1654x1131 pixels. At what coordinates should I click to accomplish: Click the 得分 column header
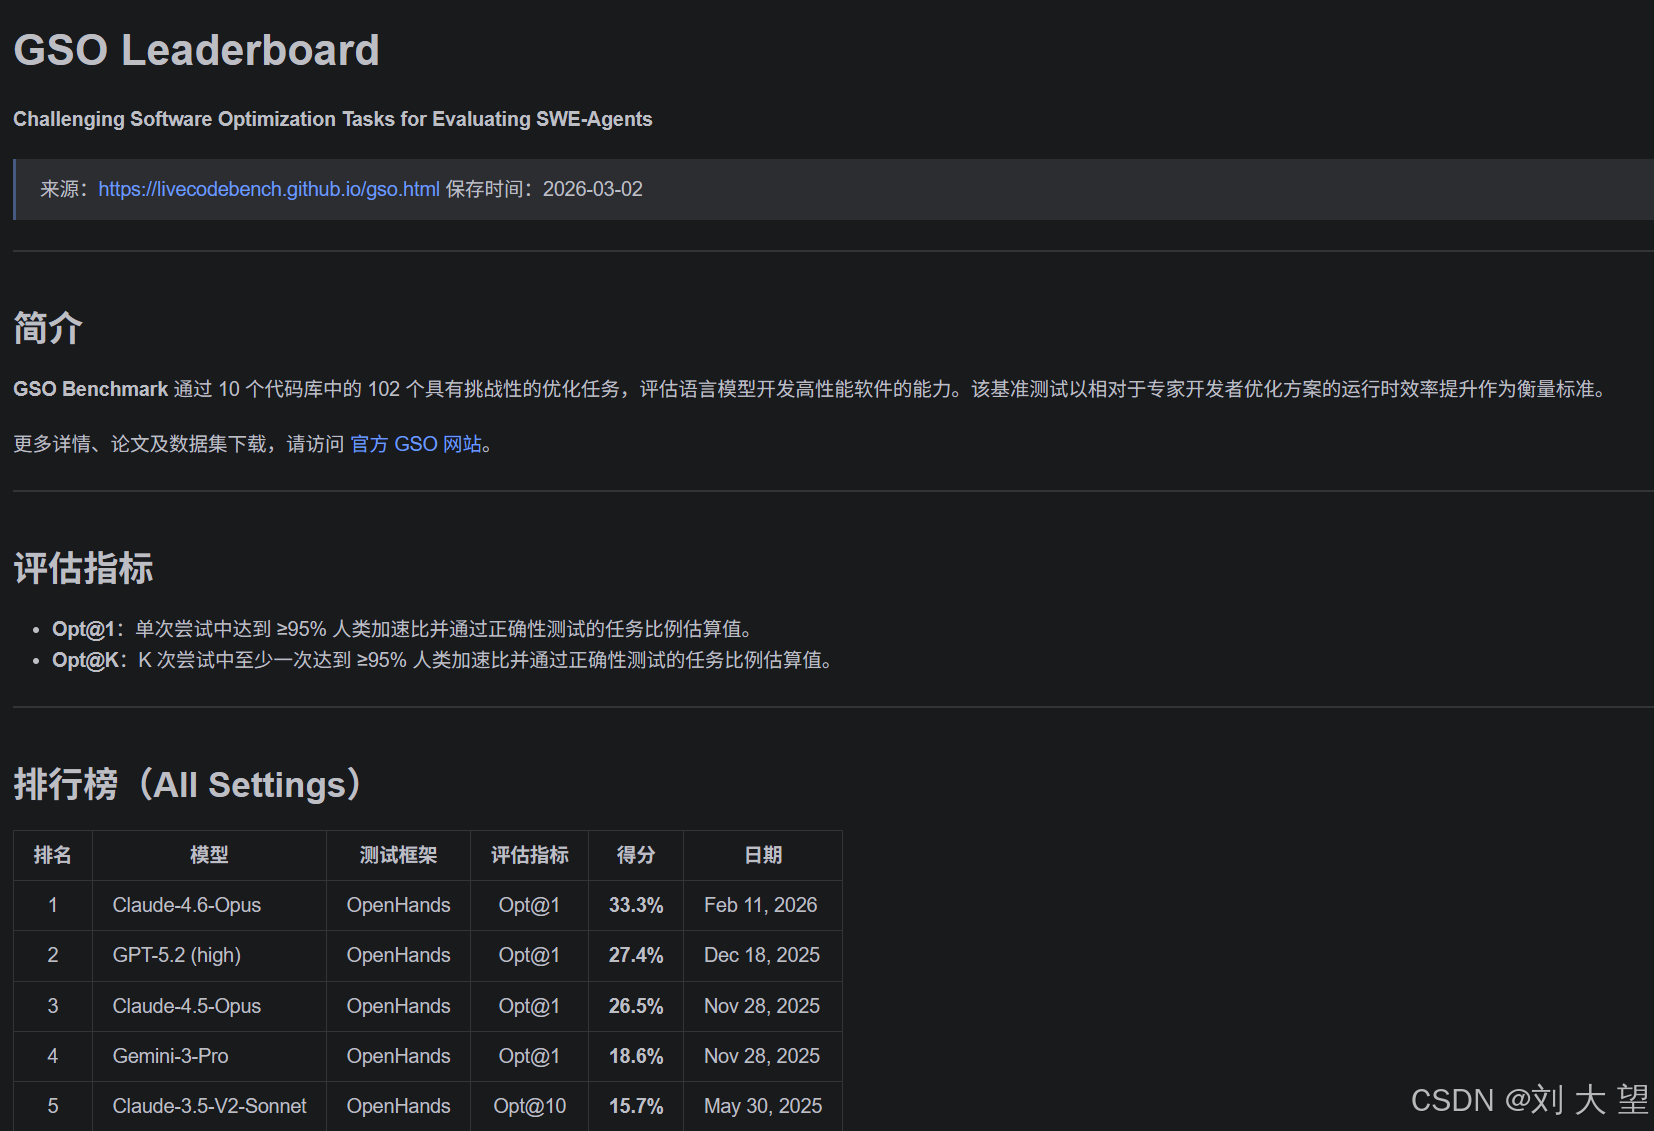[636, 855]
